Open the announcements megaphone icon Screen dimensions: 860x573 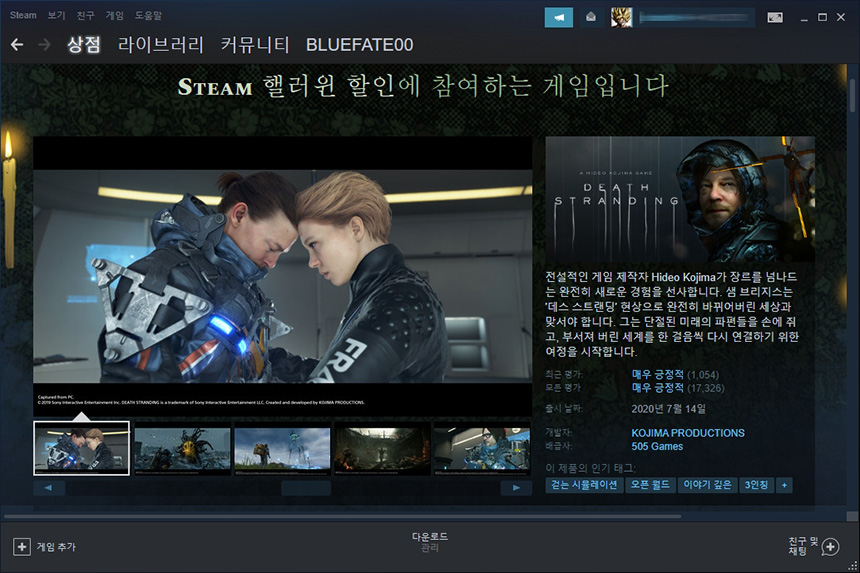558,18
